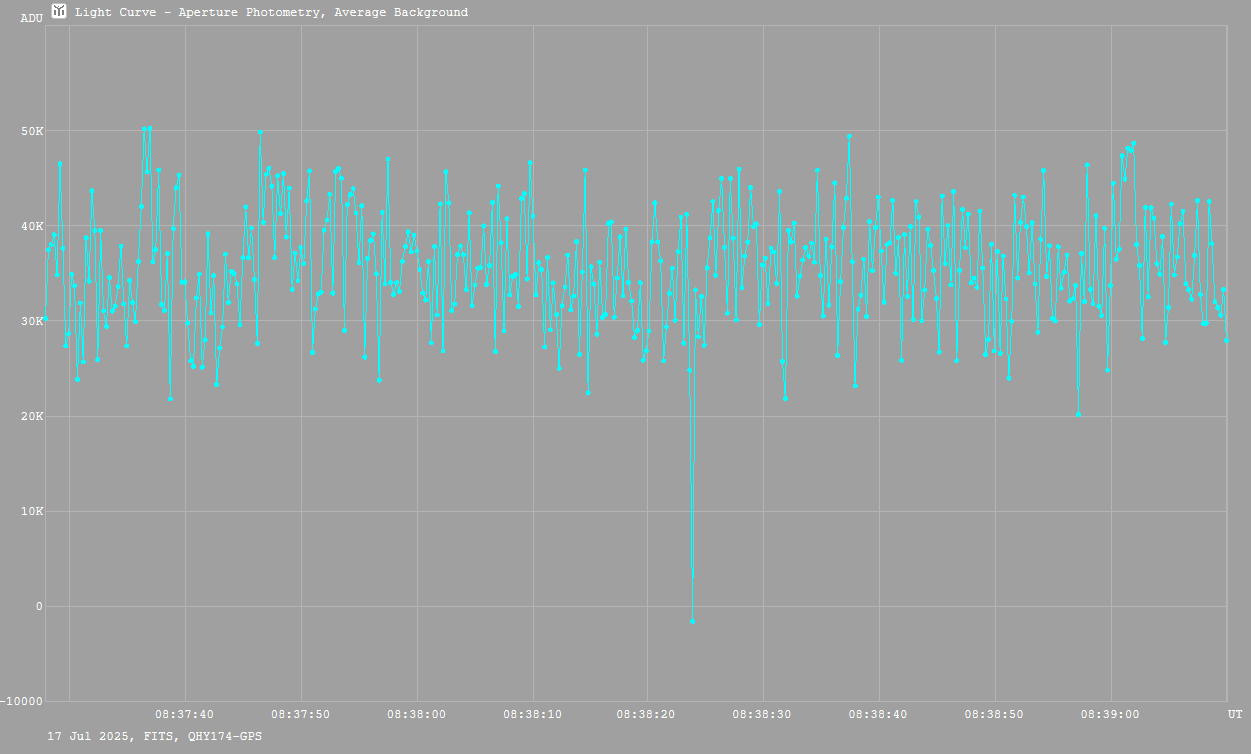This screenshot has width=1251, height=754.
Task: Click the 10K label on the vertical axis
Action: pos(33,511)
